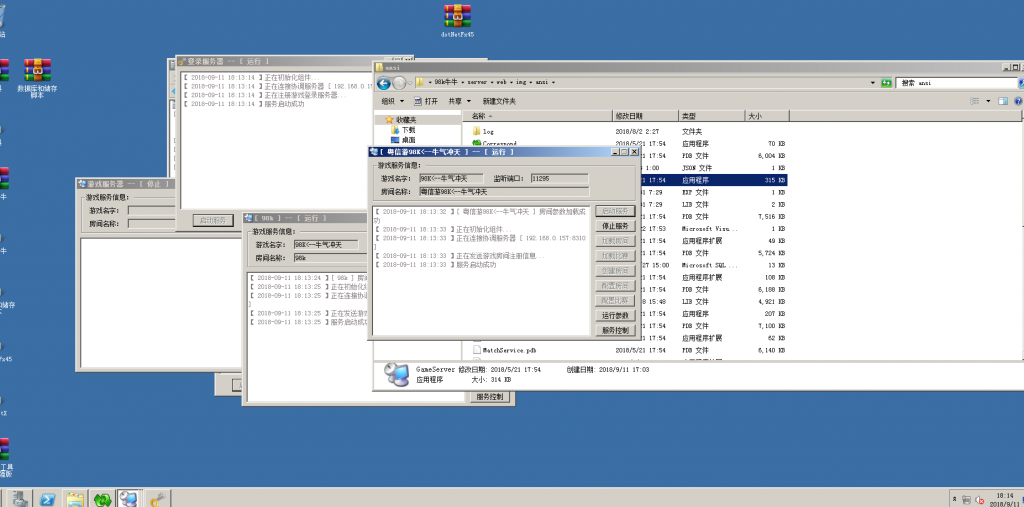Click the highlighted row showing 315 KB
The image size is (1024, 507).
[x=714, y=180]
